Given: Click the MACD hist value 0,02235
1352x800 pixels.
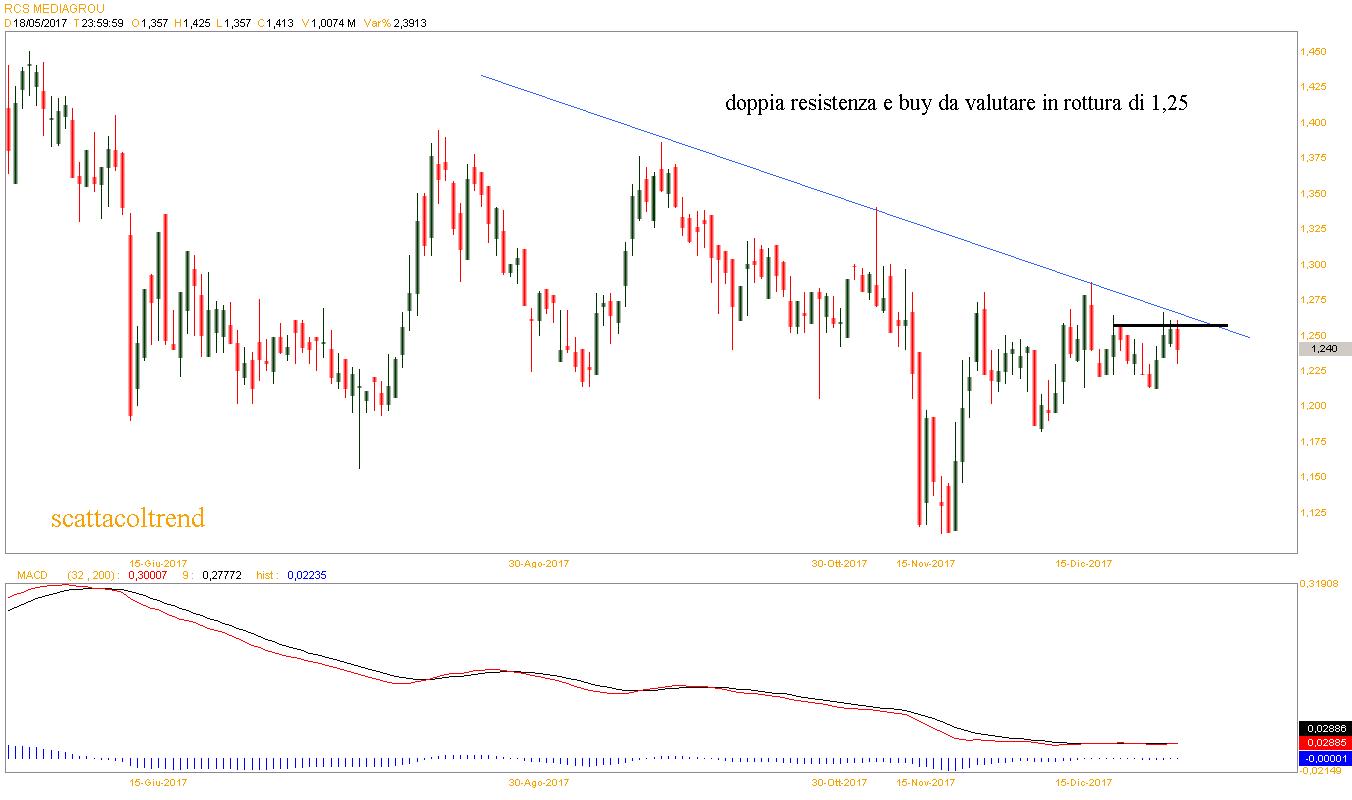Looking at the screenshot, I should click(306, 575).
